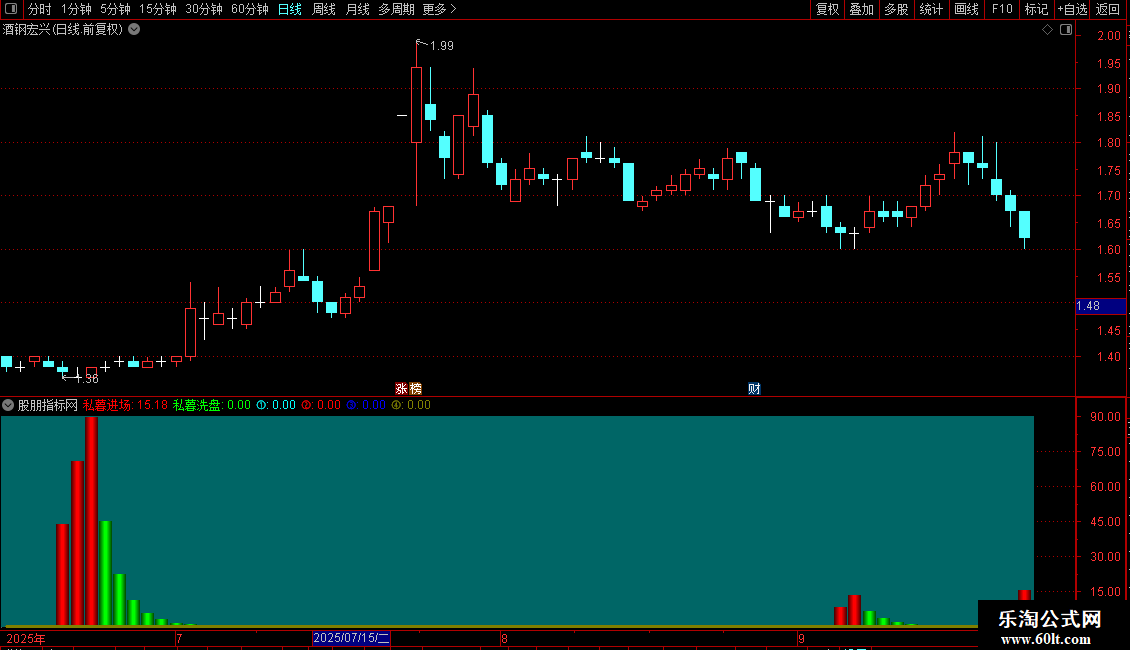
Task: Click the month 7 timeline label
Action: click(179, 638)
